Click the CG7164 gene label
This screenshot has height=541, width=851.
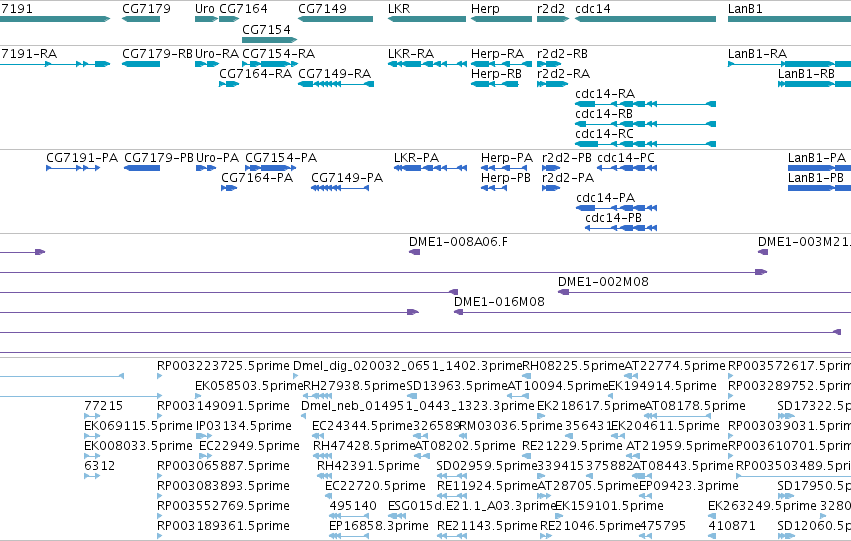243,9
